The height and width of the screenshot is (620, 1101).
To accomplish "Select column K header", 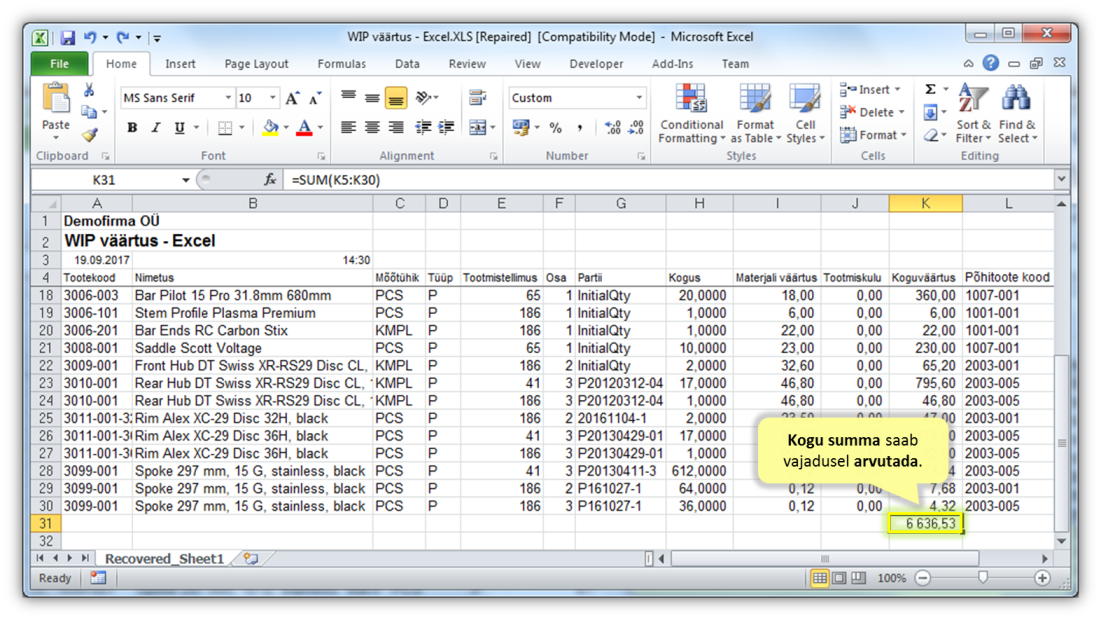I will click(x=925, y=204).
